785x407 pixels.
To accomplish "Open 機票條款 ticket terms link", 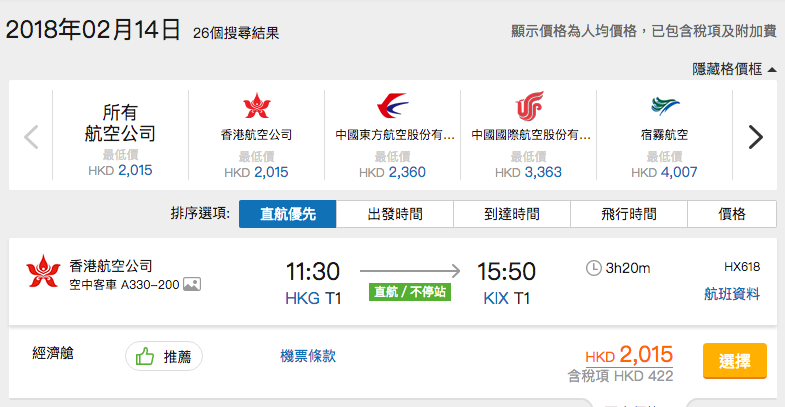I will (308, 356).
